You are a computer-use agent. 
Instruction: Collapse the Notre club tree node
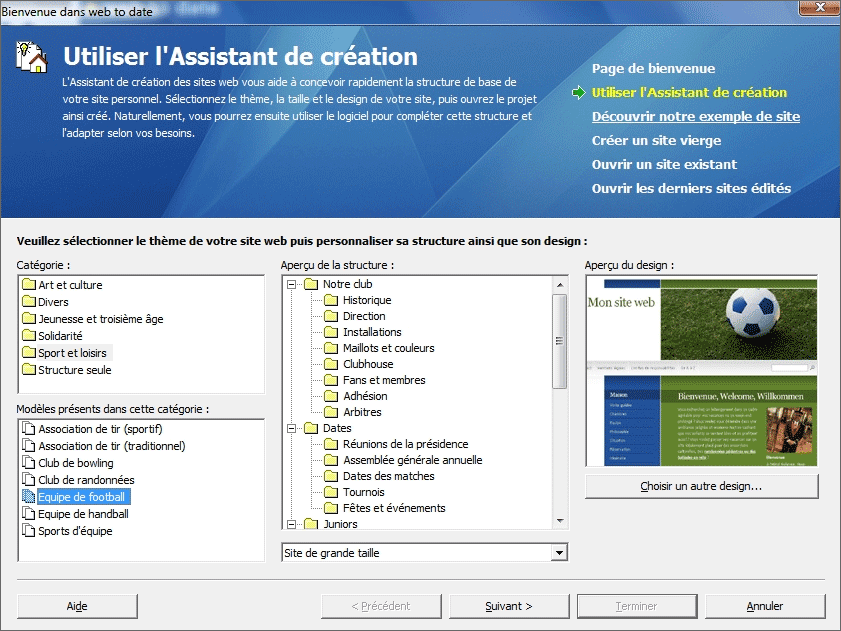pos(293,284)
